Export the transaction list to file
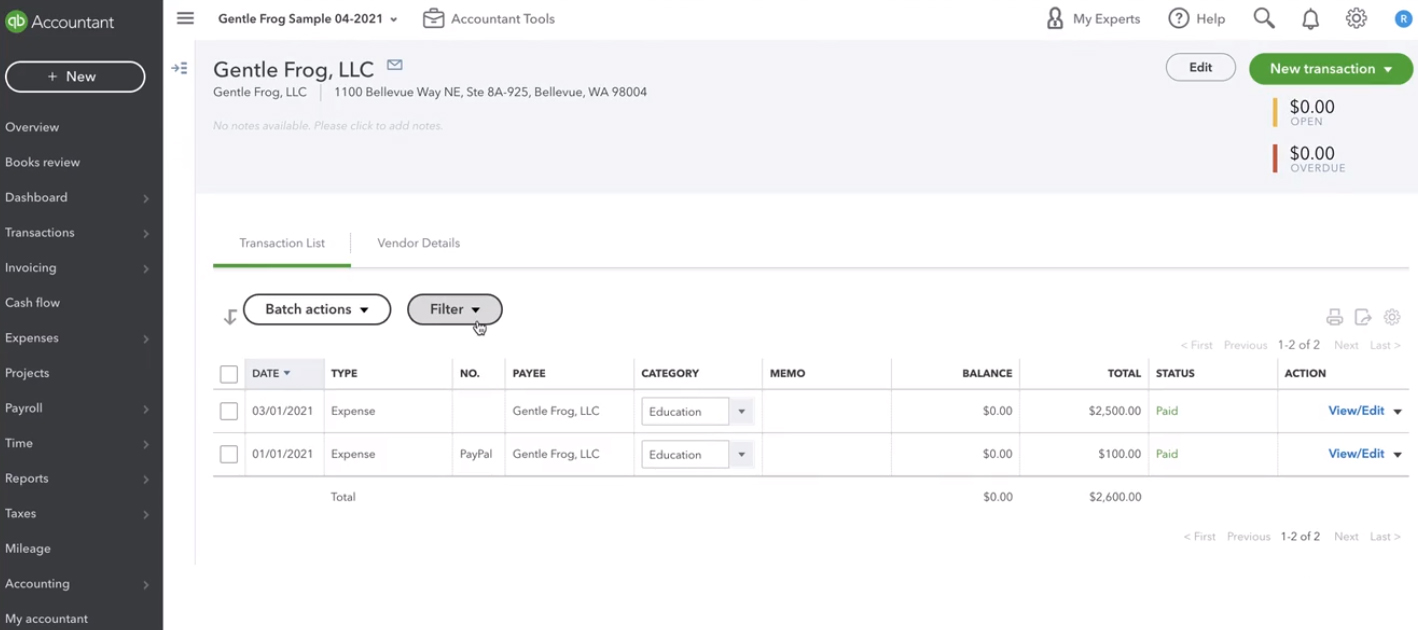 [1363, 317]
